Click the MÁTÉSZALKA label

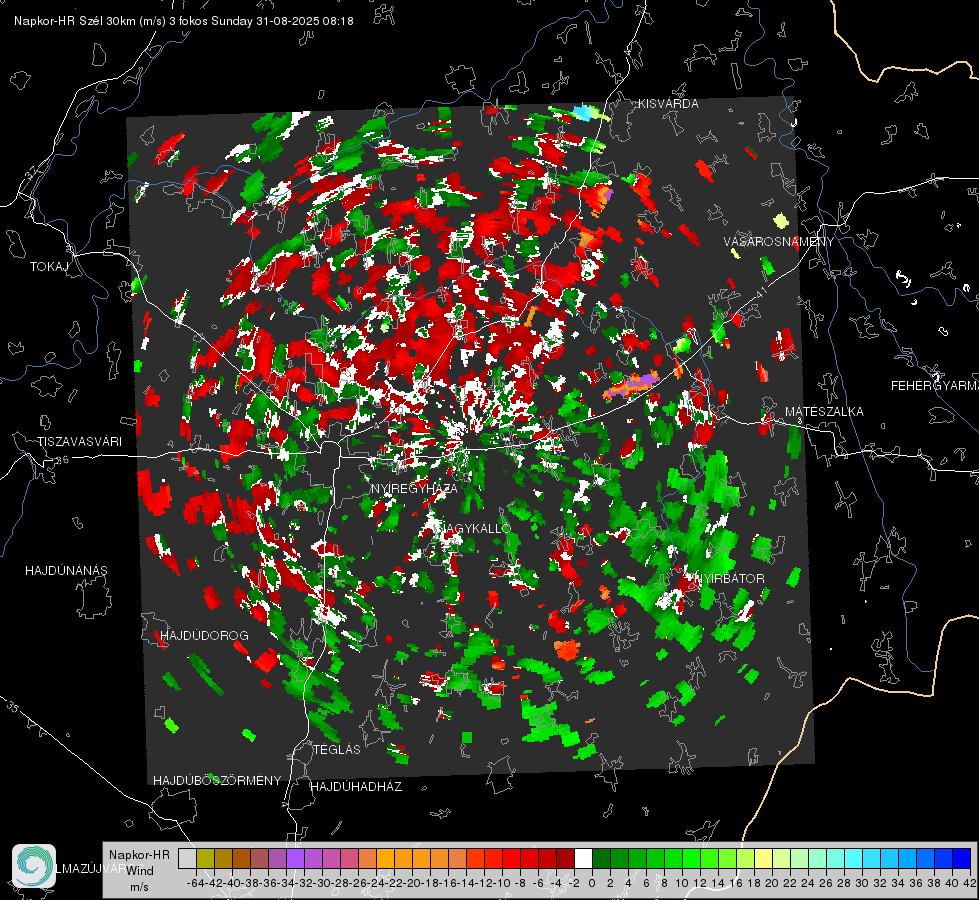(x=824, y=412)
